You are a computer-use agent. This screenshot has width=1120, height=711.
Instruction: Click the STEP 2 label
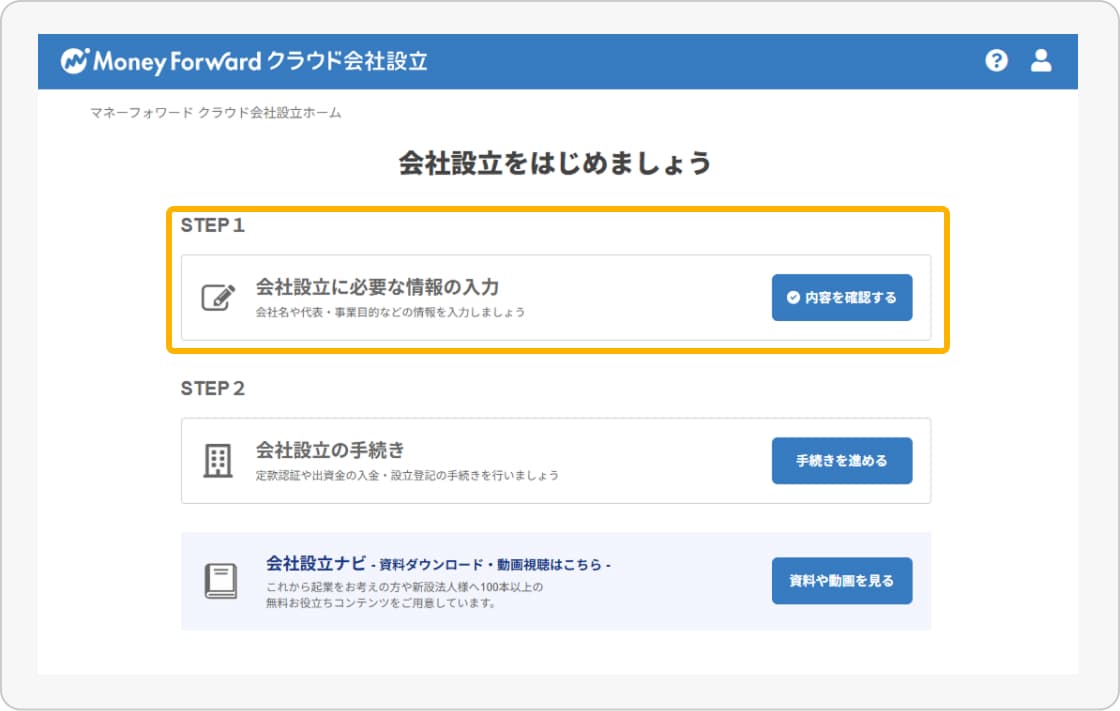[212, 389]
